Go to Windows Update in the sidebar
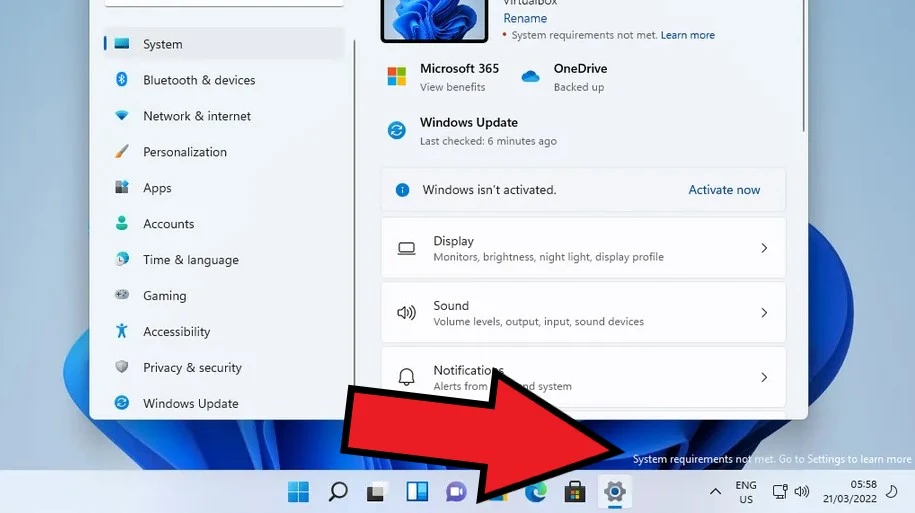Image resolution: width=915 pixels, height=513 pixels. coord(224,403)
